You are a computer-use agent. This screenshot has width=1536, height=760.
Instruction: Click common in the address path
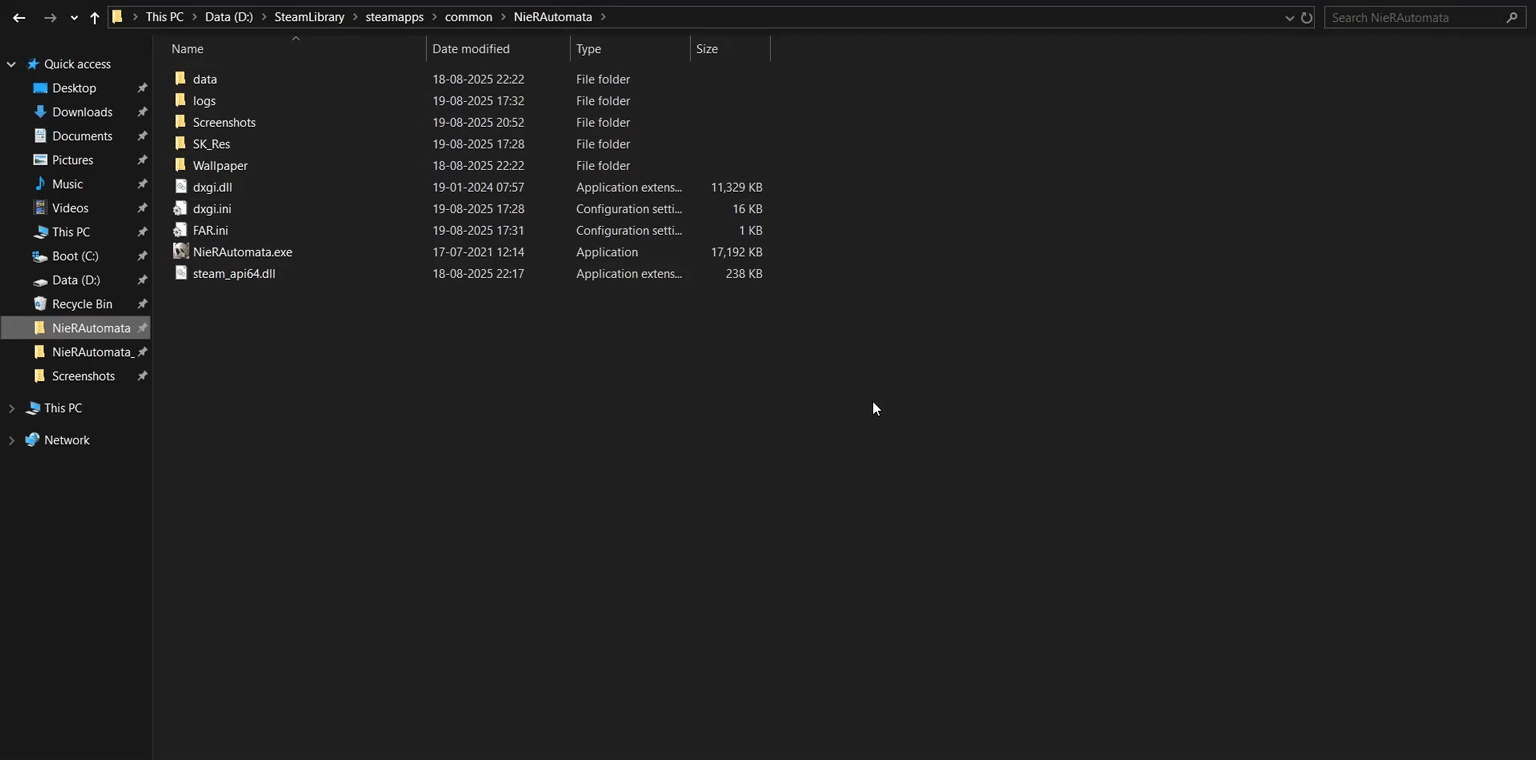coord(469,17)
